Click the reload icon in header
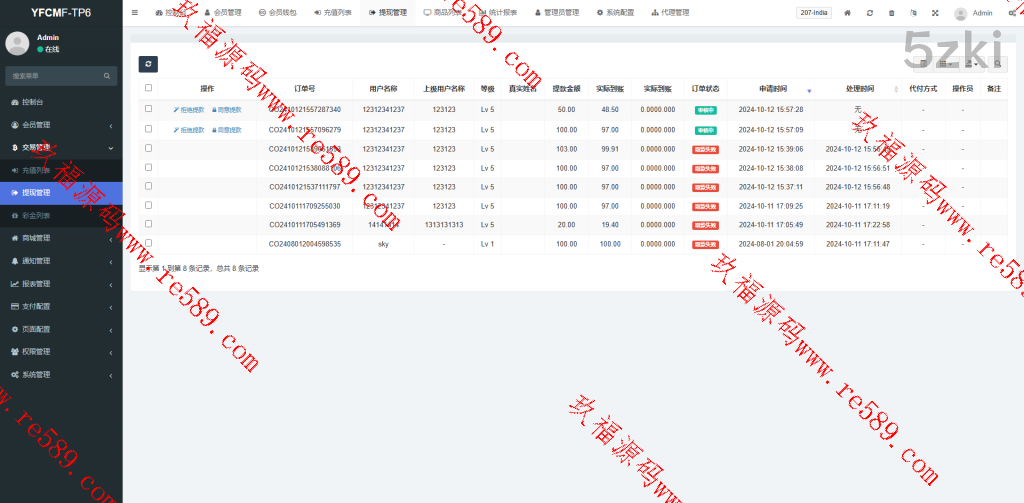 pos(869,13)
